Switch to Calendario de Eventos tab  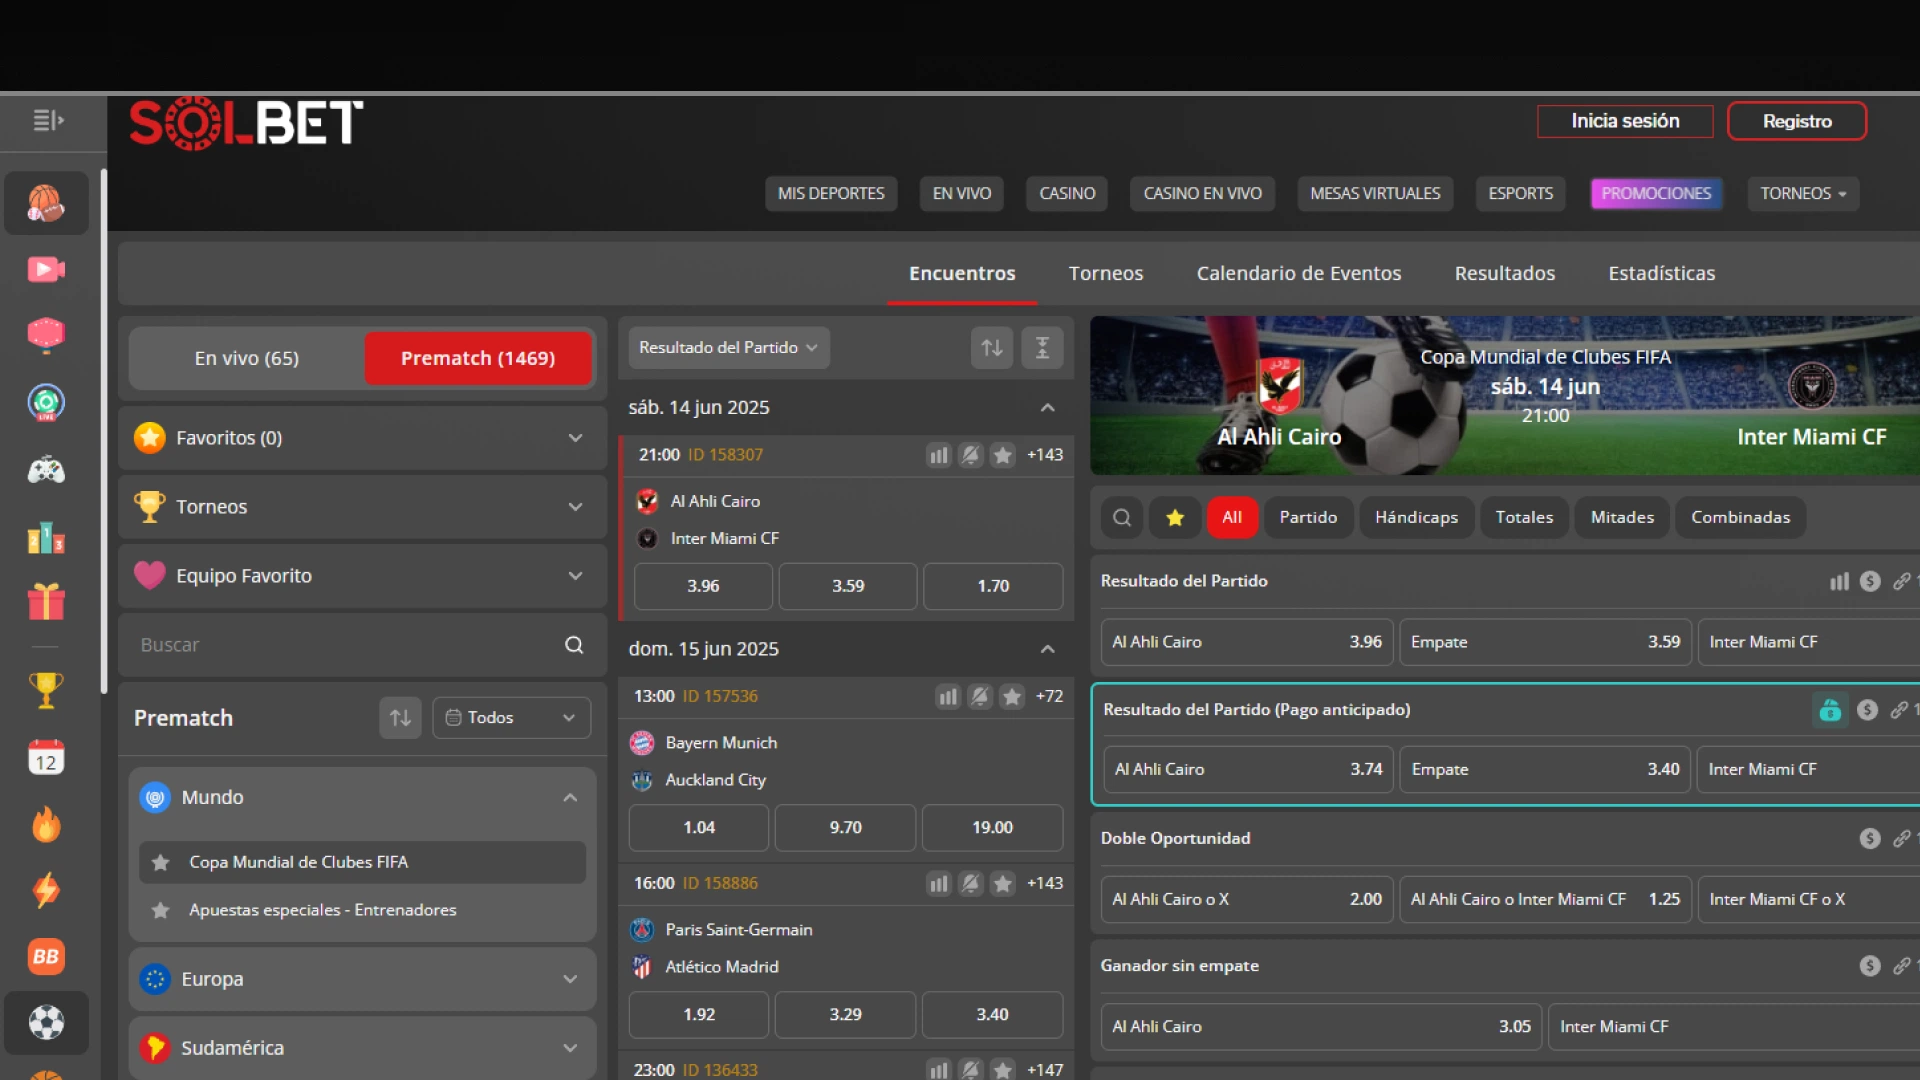[1298, 273]
